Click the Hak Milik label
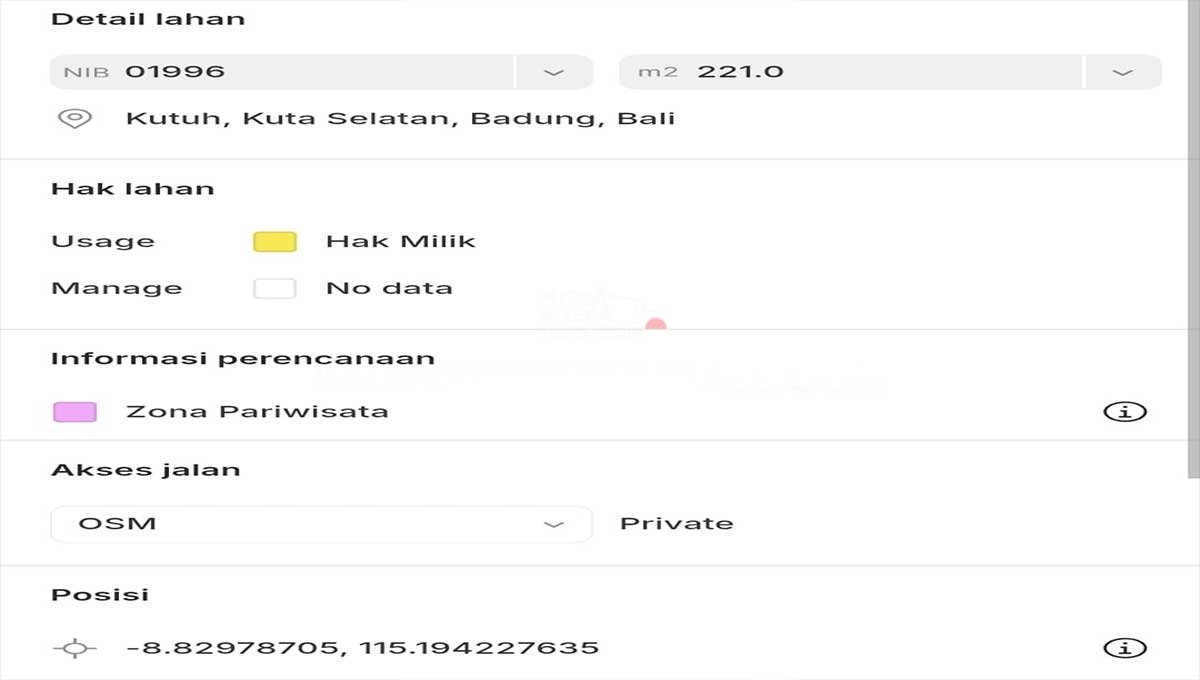This screenshot has width=1200, height=680. point(401,241)
